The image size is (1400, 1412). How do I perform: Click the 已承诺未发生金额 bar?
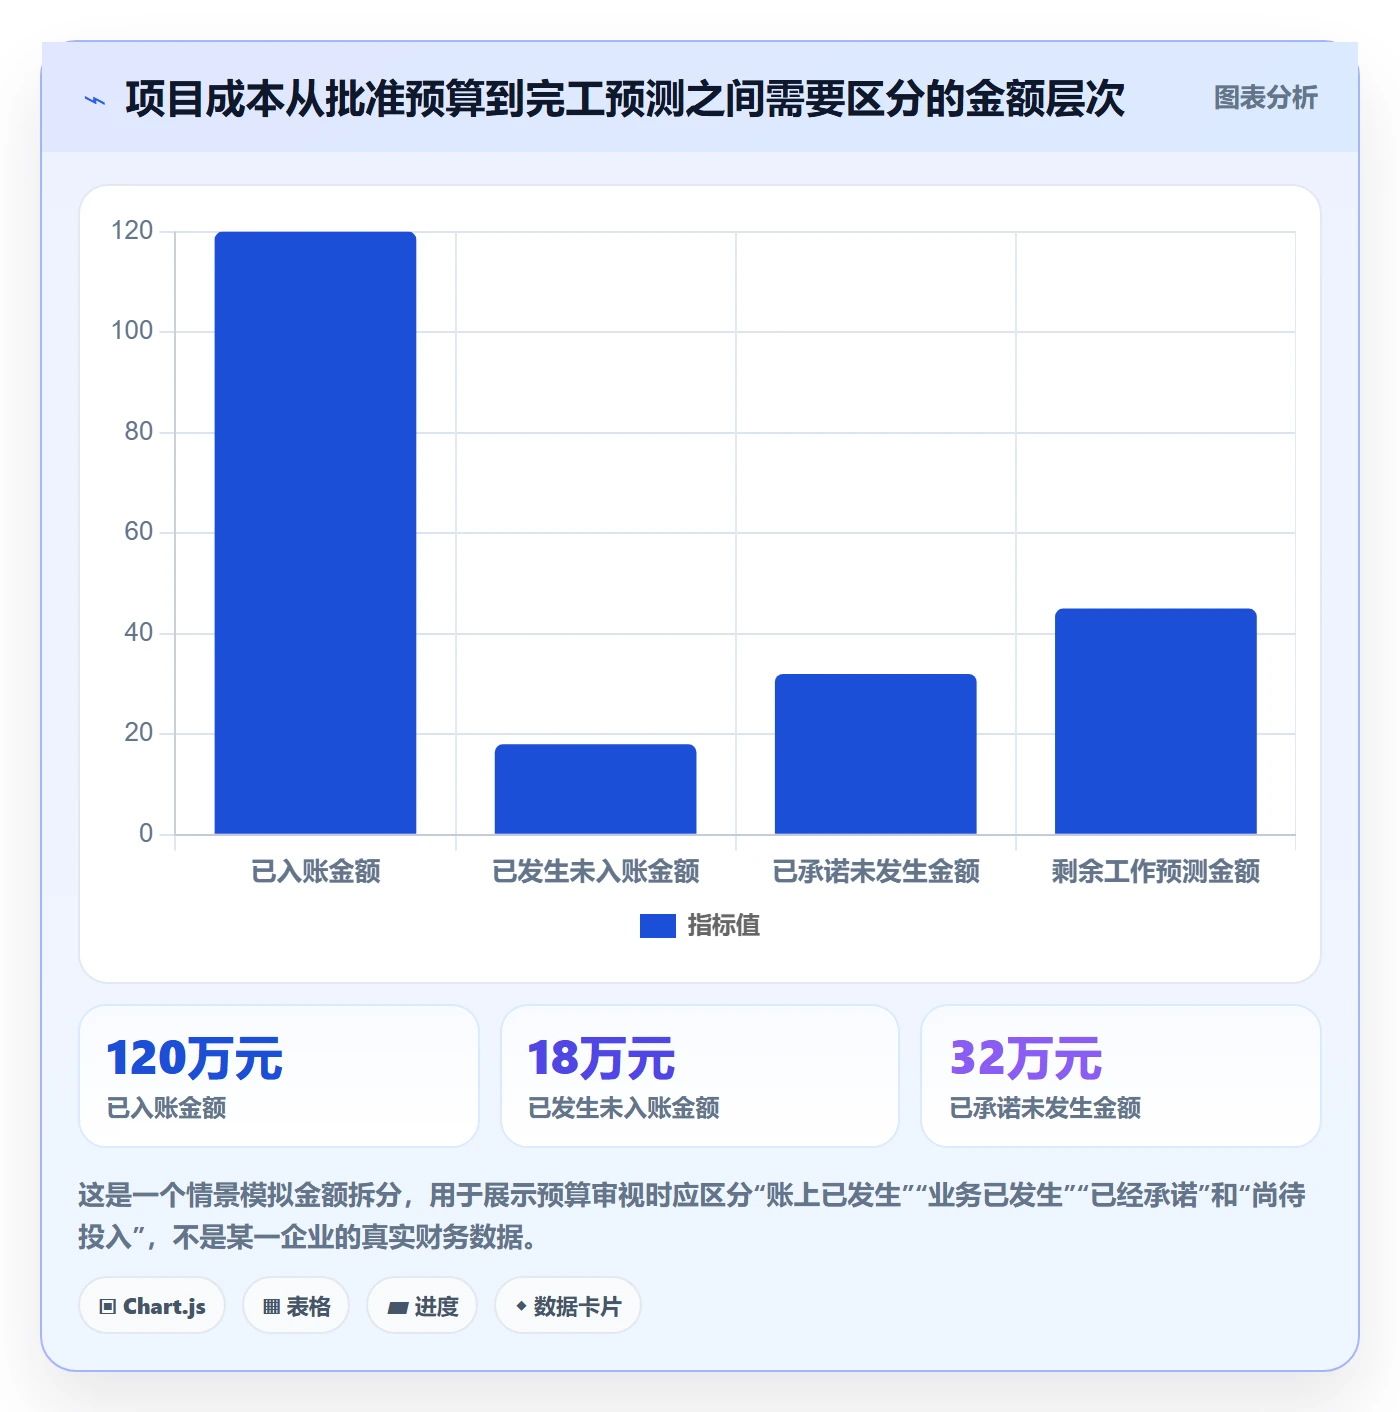click(x=875, y=754)
